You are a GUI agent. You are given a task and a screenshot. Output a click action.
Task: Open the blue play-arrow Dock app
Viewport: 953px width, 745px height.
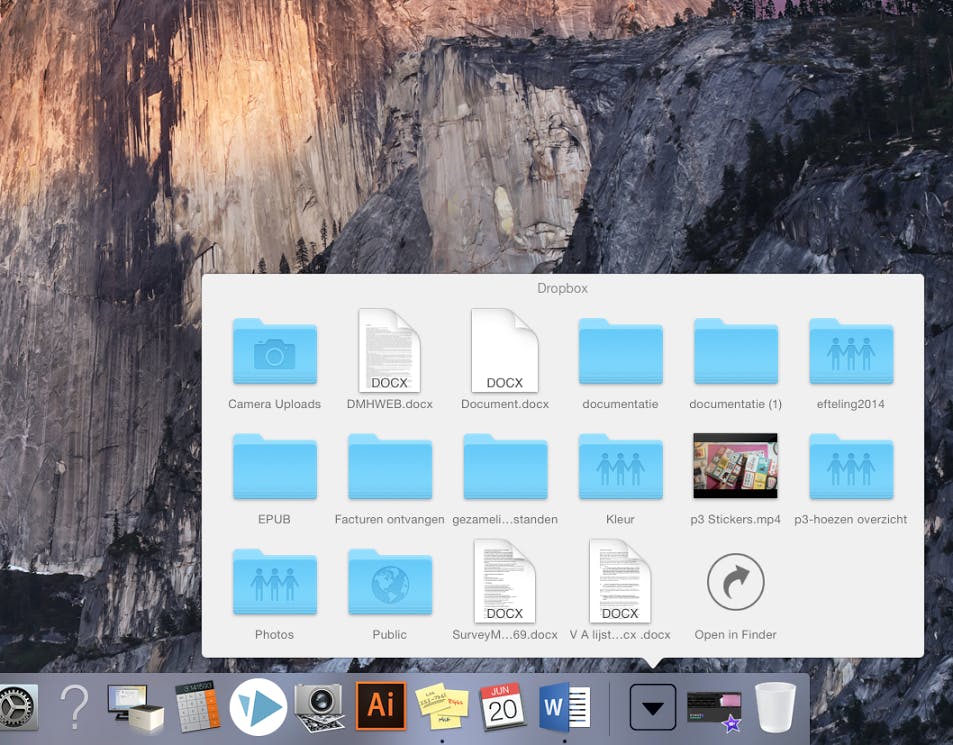(x=258, y=707)
